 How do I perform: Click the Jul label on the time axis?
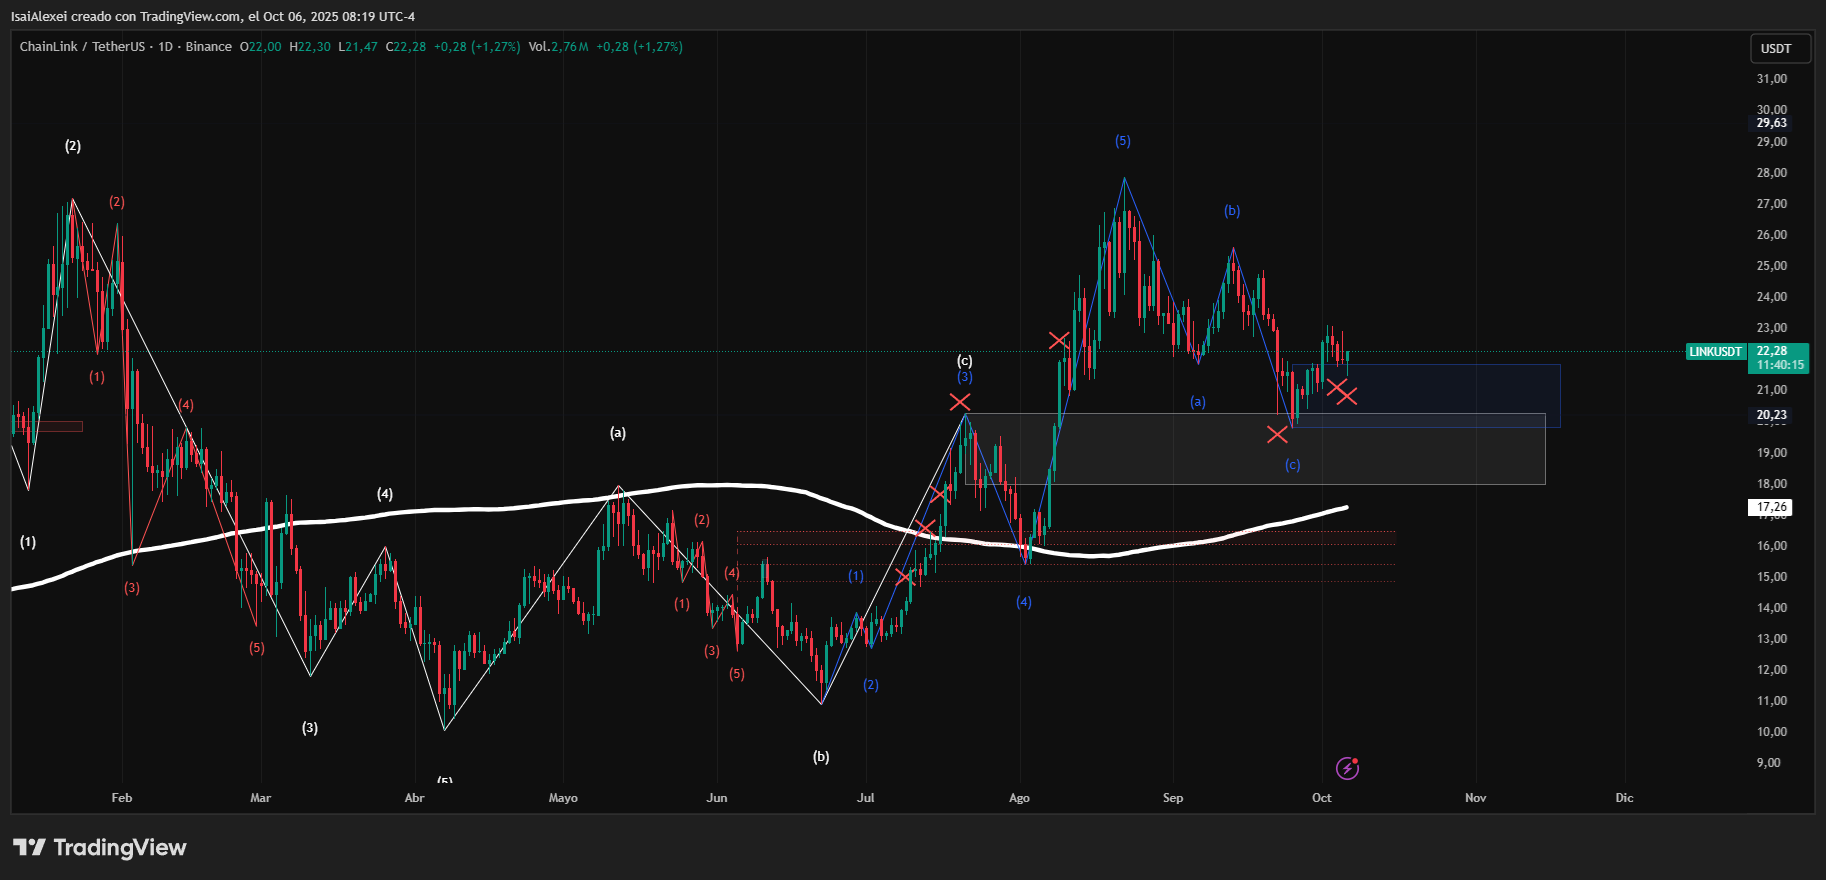pyautogui.click(x=866, y=798)
